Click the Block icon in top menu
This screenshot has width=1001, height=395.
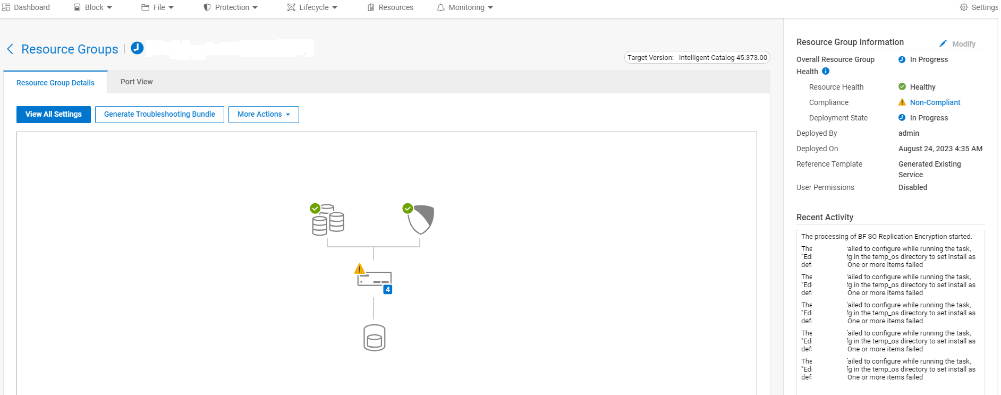click(77, 8)
